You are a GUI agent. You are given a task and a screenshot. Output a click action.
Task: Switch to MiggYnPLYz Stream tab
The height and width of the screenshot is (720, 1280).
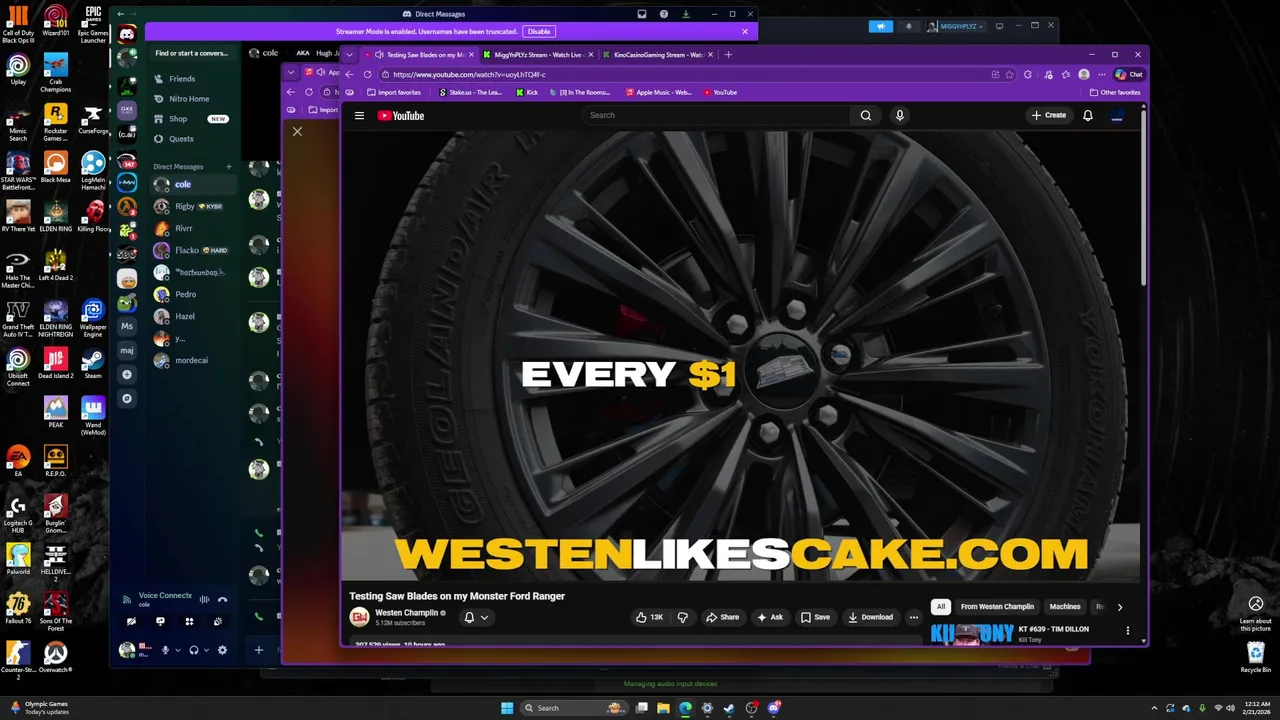[538, 55]
